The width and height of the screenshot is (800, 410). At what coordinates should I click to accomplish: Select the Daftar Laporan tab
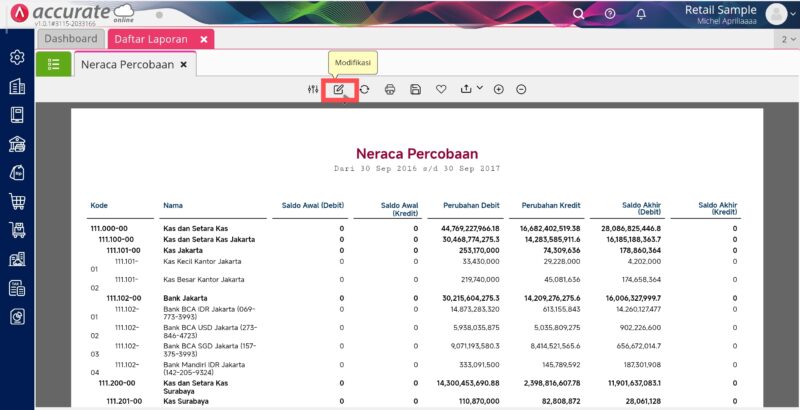(152, 39)
